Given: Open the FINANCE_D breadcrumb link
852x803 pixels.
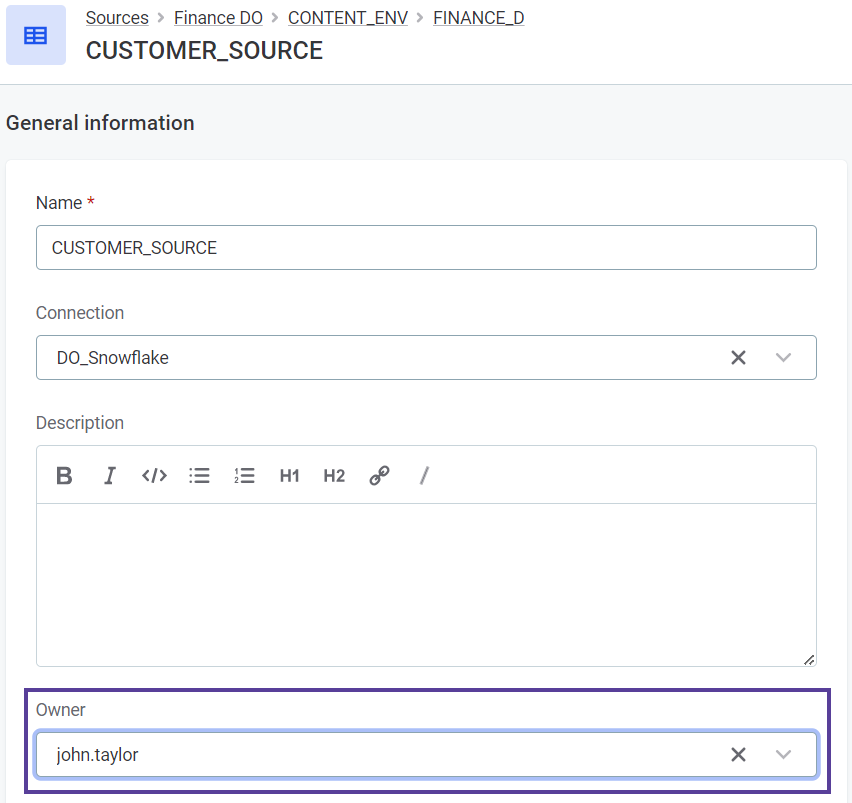Looking at the screenshot, I should [x=478, y=18].
